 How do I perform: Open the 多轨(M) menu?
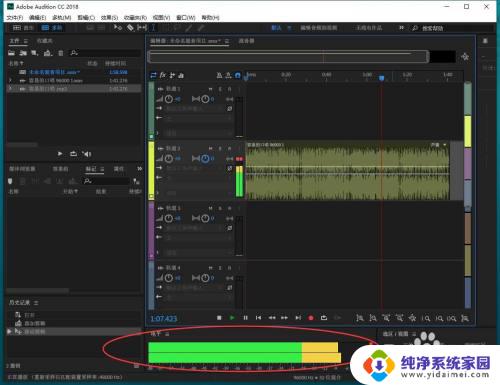(62, 17)
